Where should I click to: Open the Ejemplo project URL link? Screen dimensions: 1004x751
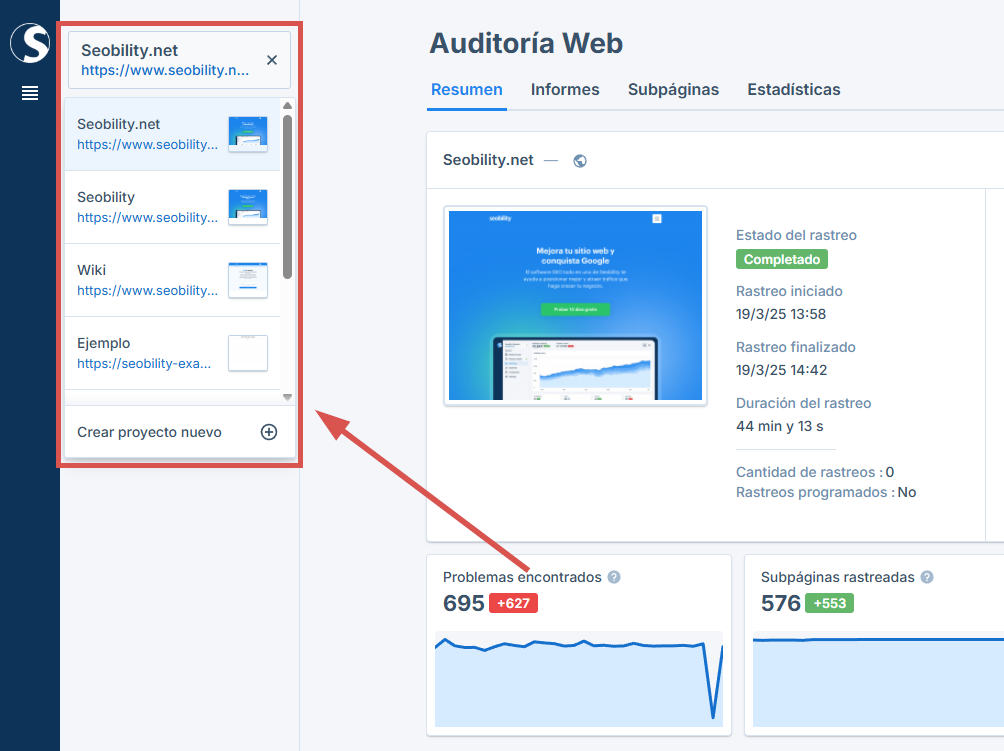(144, 364)
